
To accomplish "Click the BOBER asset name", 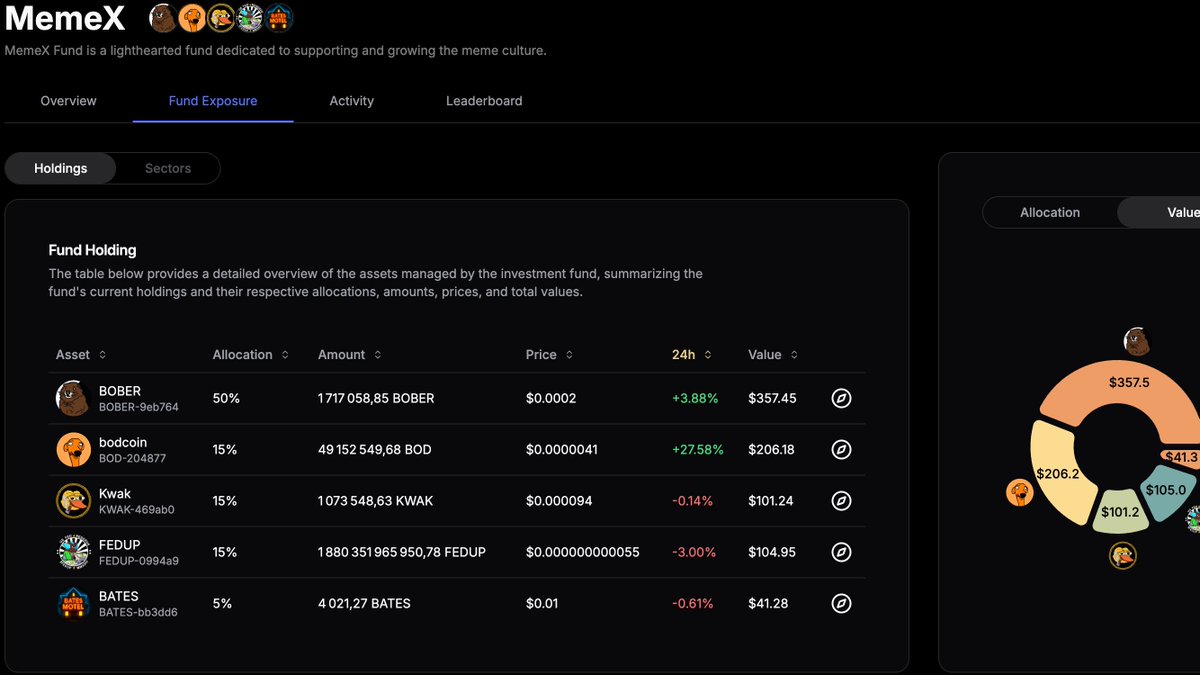I will tap(120, 391).
